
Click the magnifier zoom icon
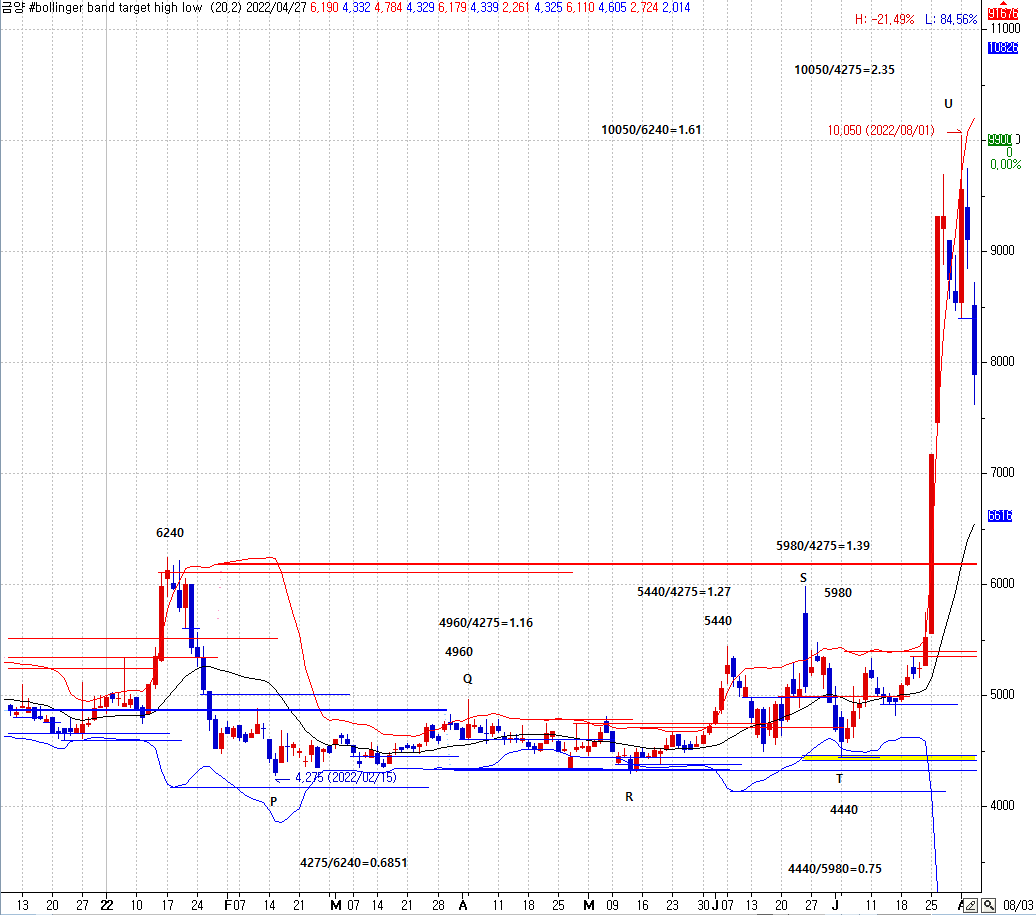coord(988,905)
